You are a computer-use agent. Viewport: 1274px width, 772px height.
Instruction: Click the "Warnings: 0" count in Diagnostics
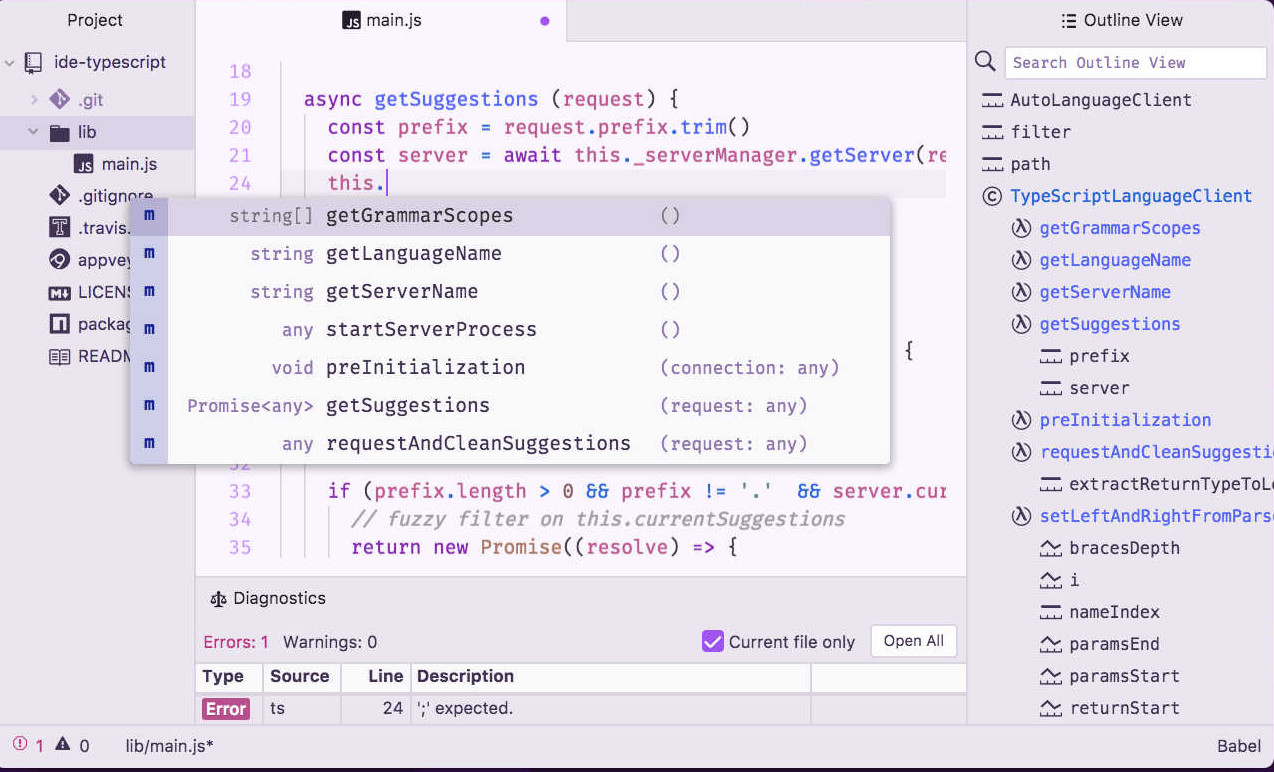point(330,642)
